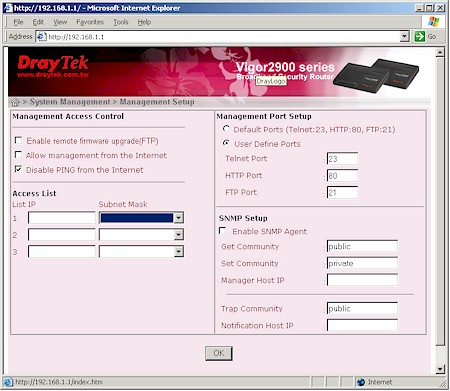Click the Windows flag logo
The height and width of the screenshot is (391, 450).
433,22
